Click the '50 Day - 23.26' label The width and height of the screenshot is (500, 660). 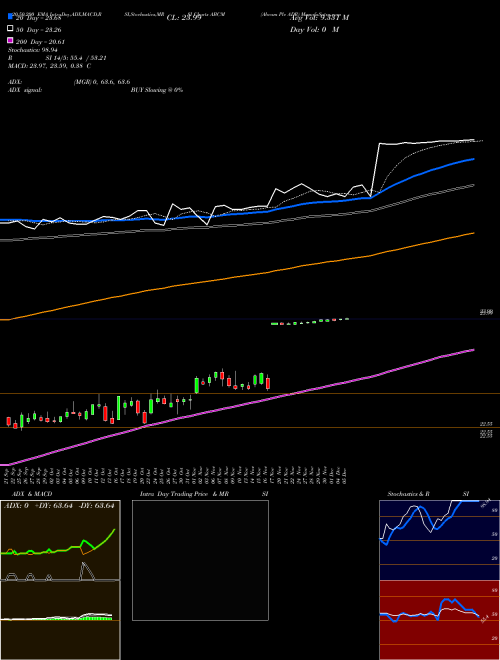[x=38, y=30]
